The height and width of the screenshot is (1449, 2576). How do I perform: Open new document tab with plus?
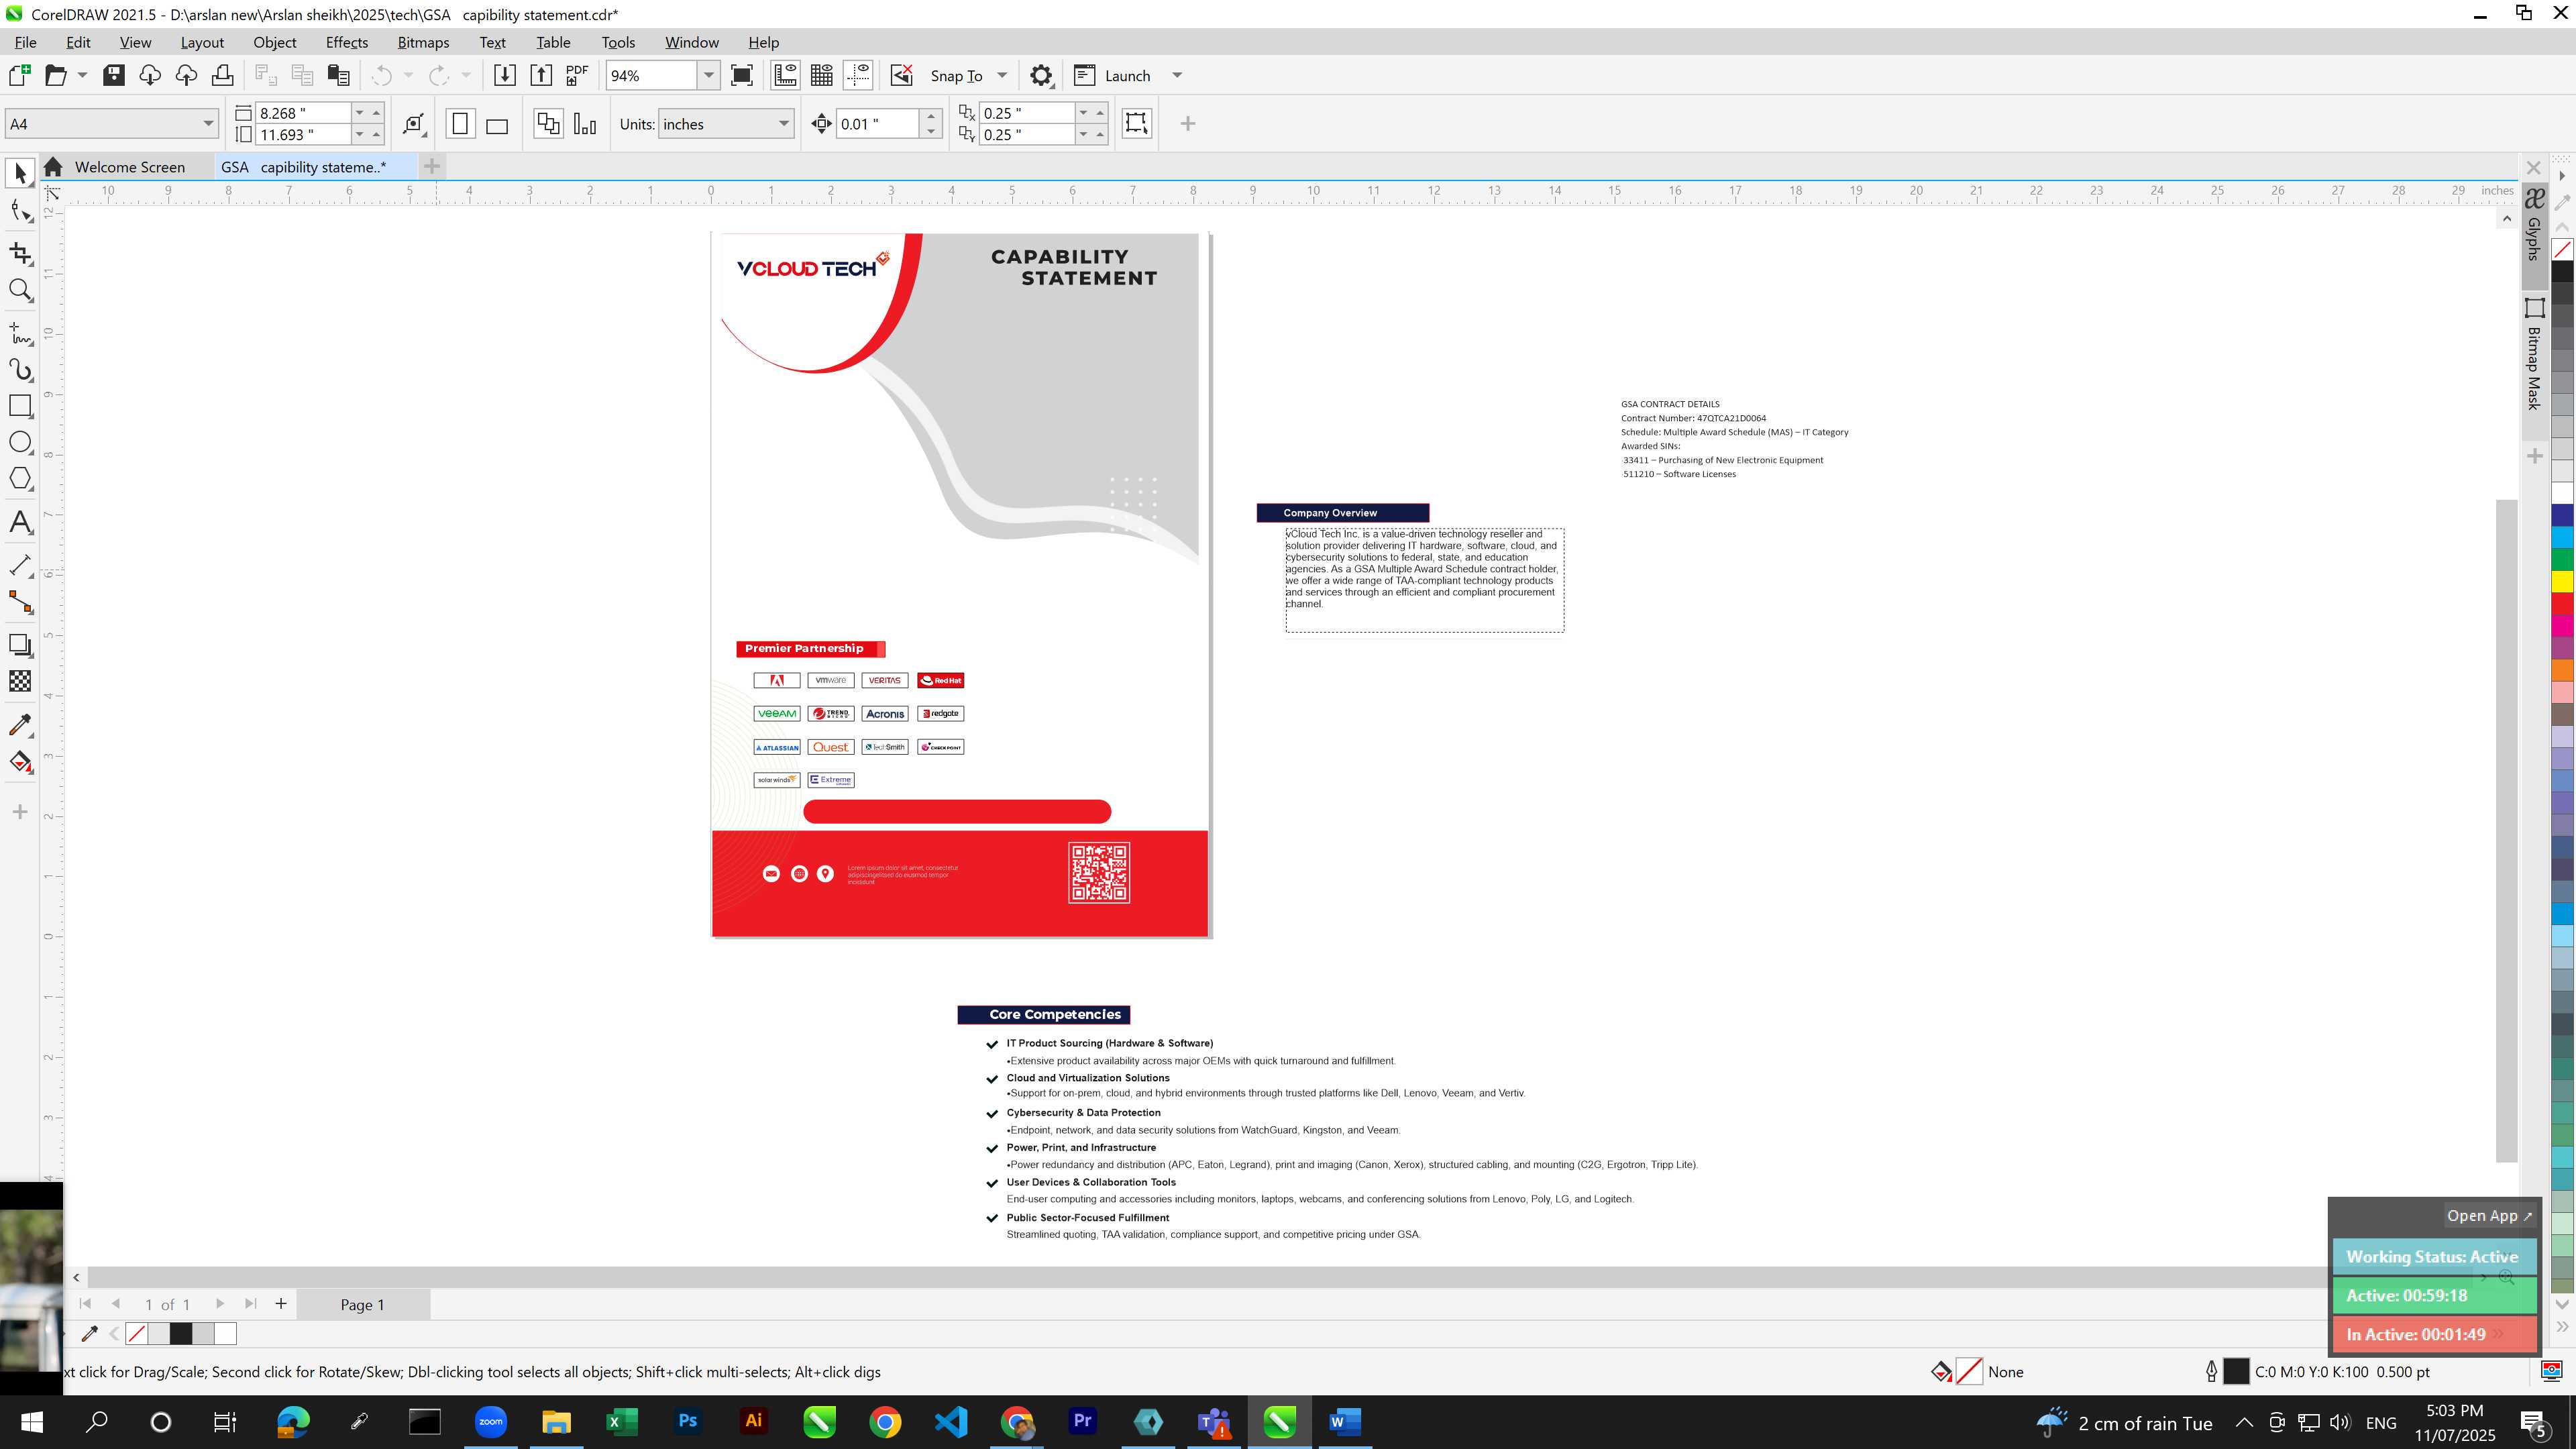(x=432, y=166)
